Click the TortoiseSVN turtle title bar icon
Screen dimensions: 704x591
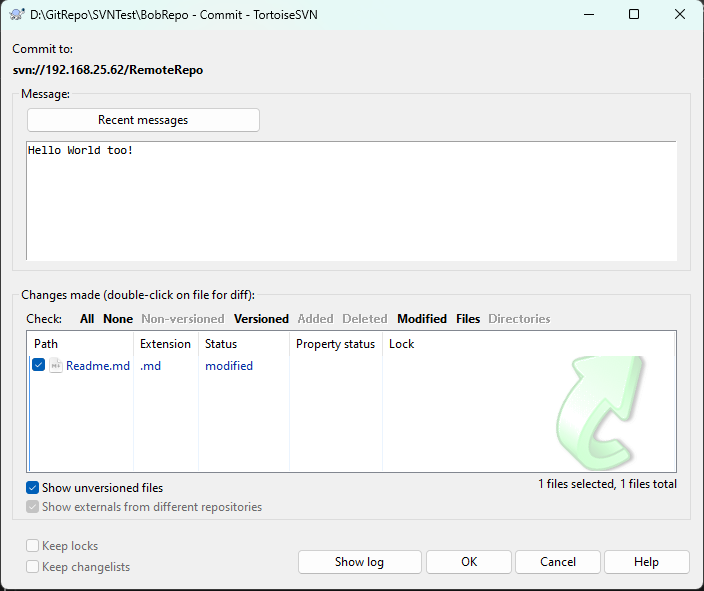(17, 14)
